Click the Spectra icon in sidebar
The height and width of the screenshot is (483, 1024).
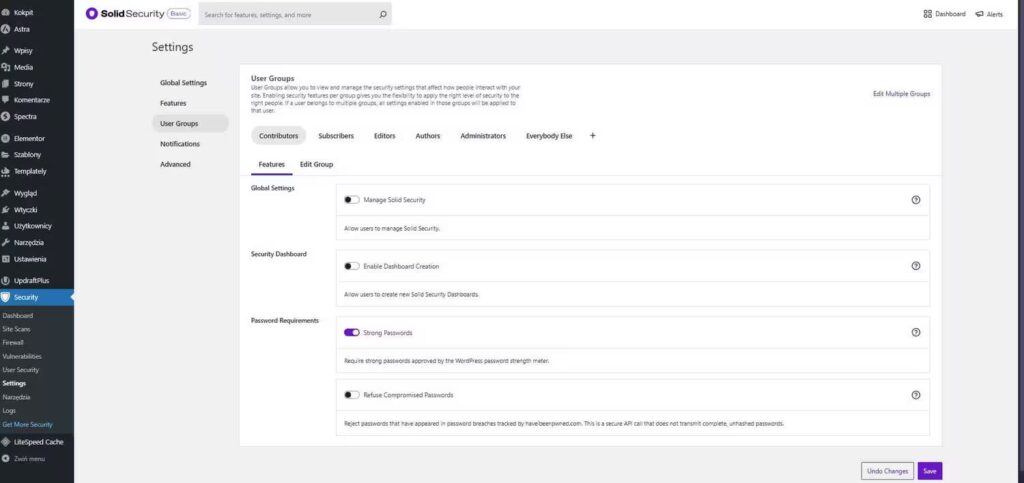(5, 117)
